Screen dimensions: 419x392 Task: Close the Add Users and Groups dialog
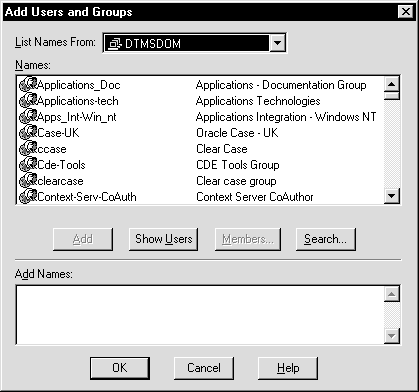coord(406,12)
